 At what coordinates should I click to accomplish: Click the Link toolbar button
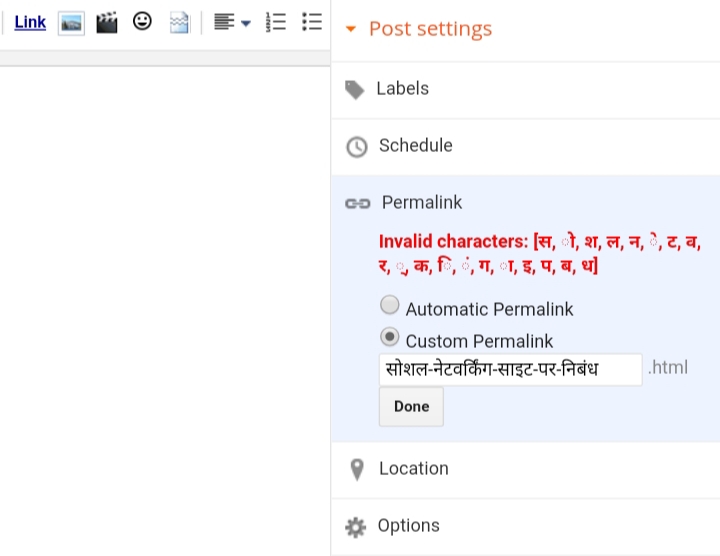click(x=30, y=22)
